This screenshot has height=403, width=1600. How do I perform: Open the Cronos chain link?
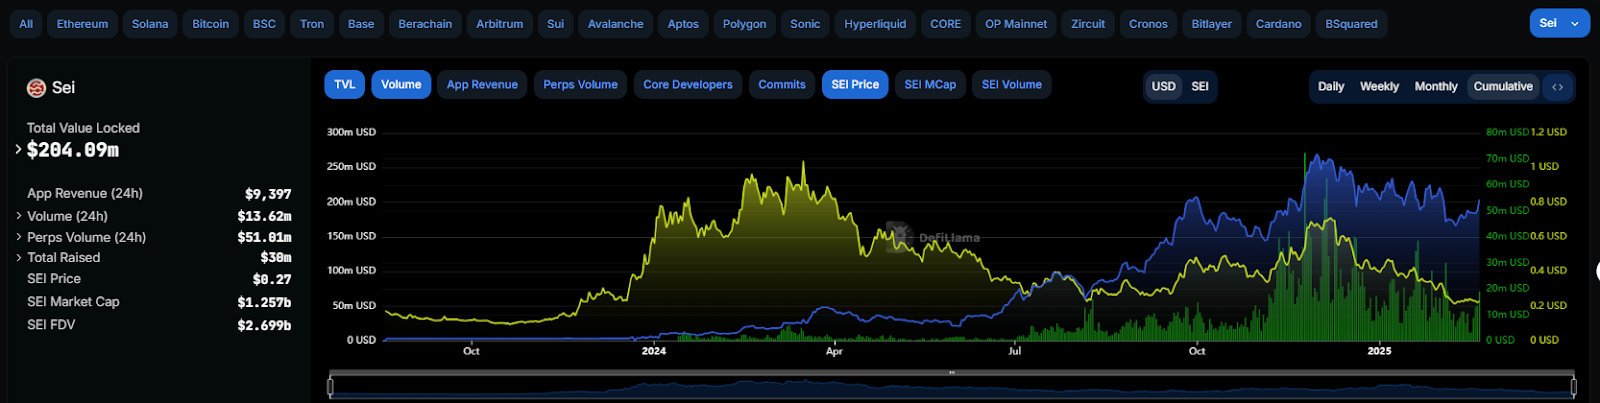(x=1148, y=24)
